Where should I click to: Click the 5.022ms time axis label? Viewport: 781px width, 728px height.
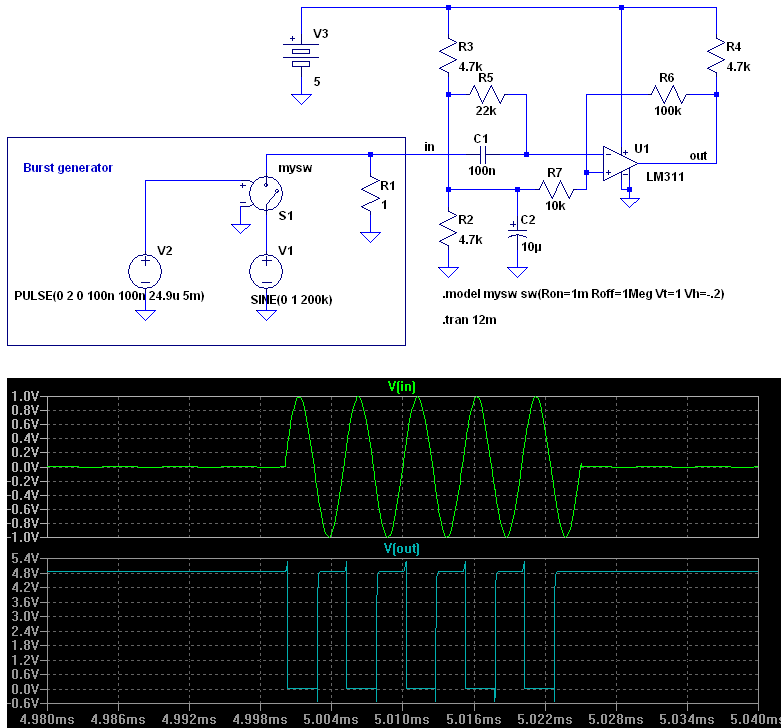[x=545, y=719]
